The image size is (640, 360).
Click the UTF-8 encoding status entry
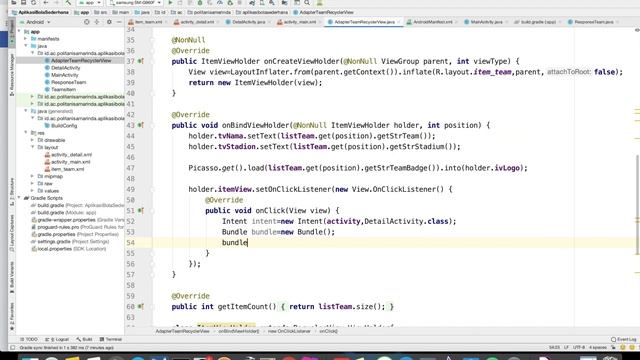[579, 348]
